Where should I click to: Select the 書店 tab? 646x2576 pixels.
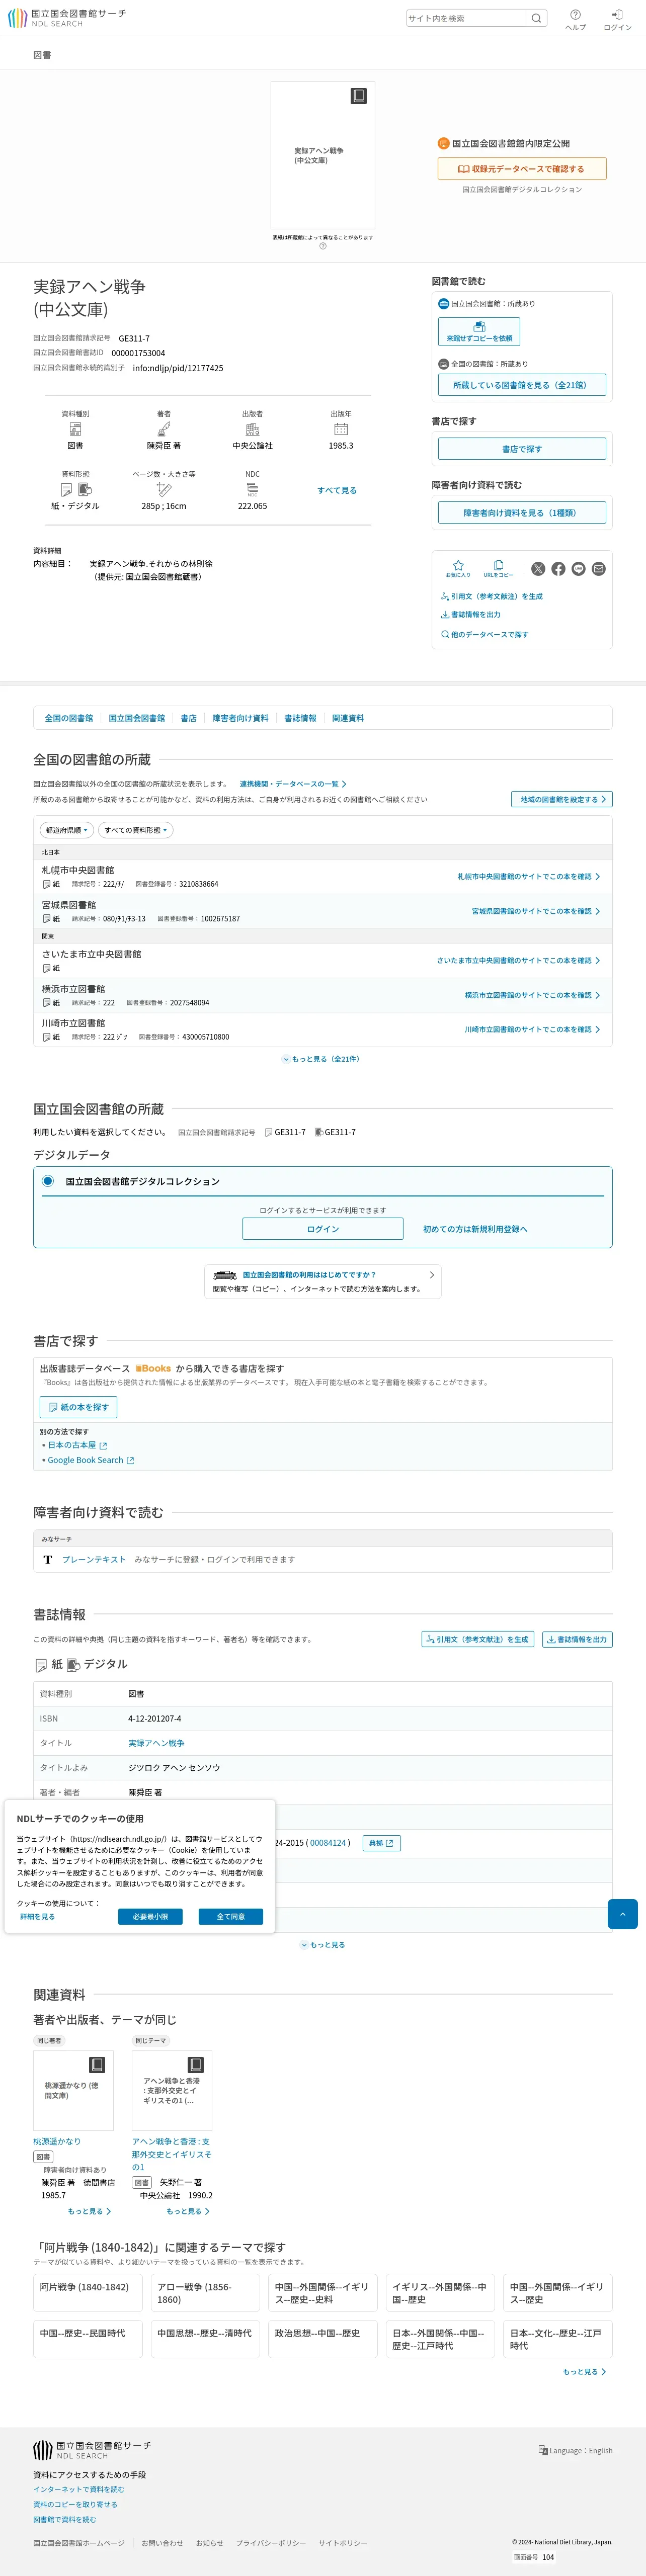coord(189,718)
